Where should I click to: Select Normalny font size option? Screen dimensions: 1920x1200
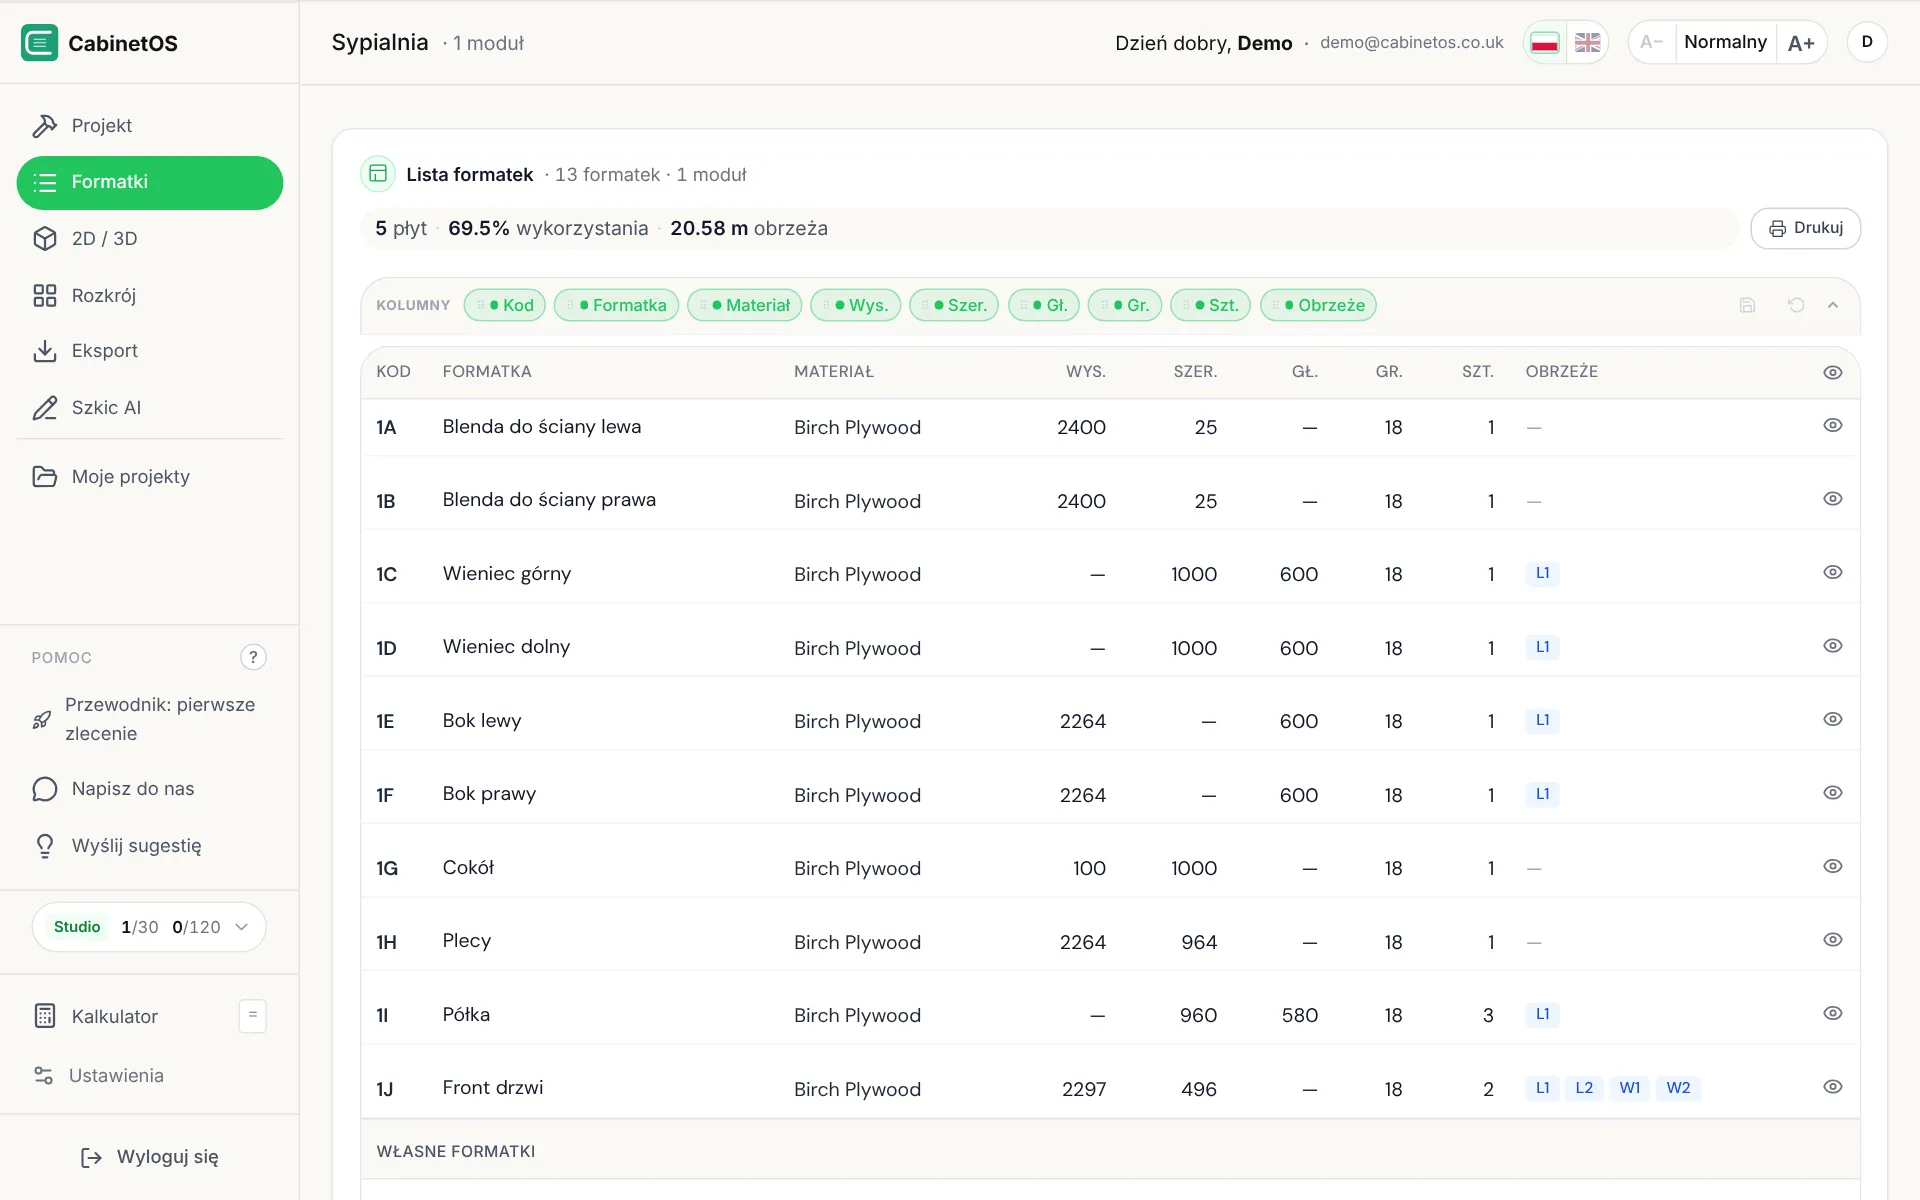(1725, 42)
